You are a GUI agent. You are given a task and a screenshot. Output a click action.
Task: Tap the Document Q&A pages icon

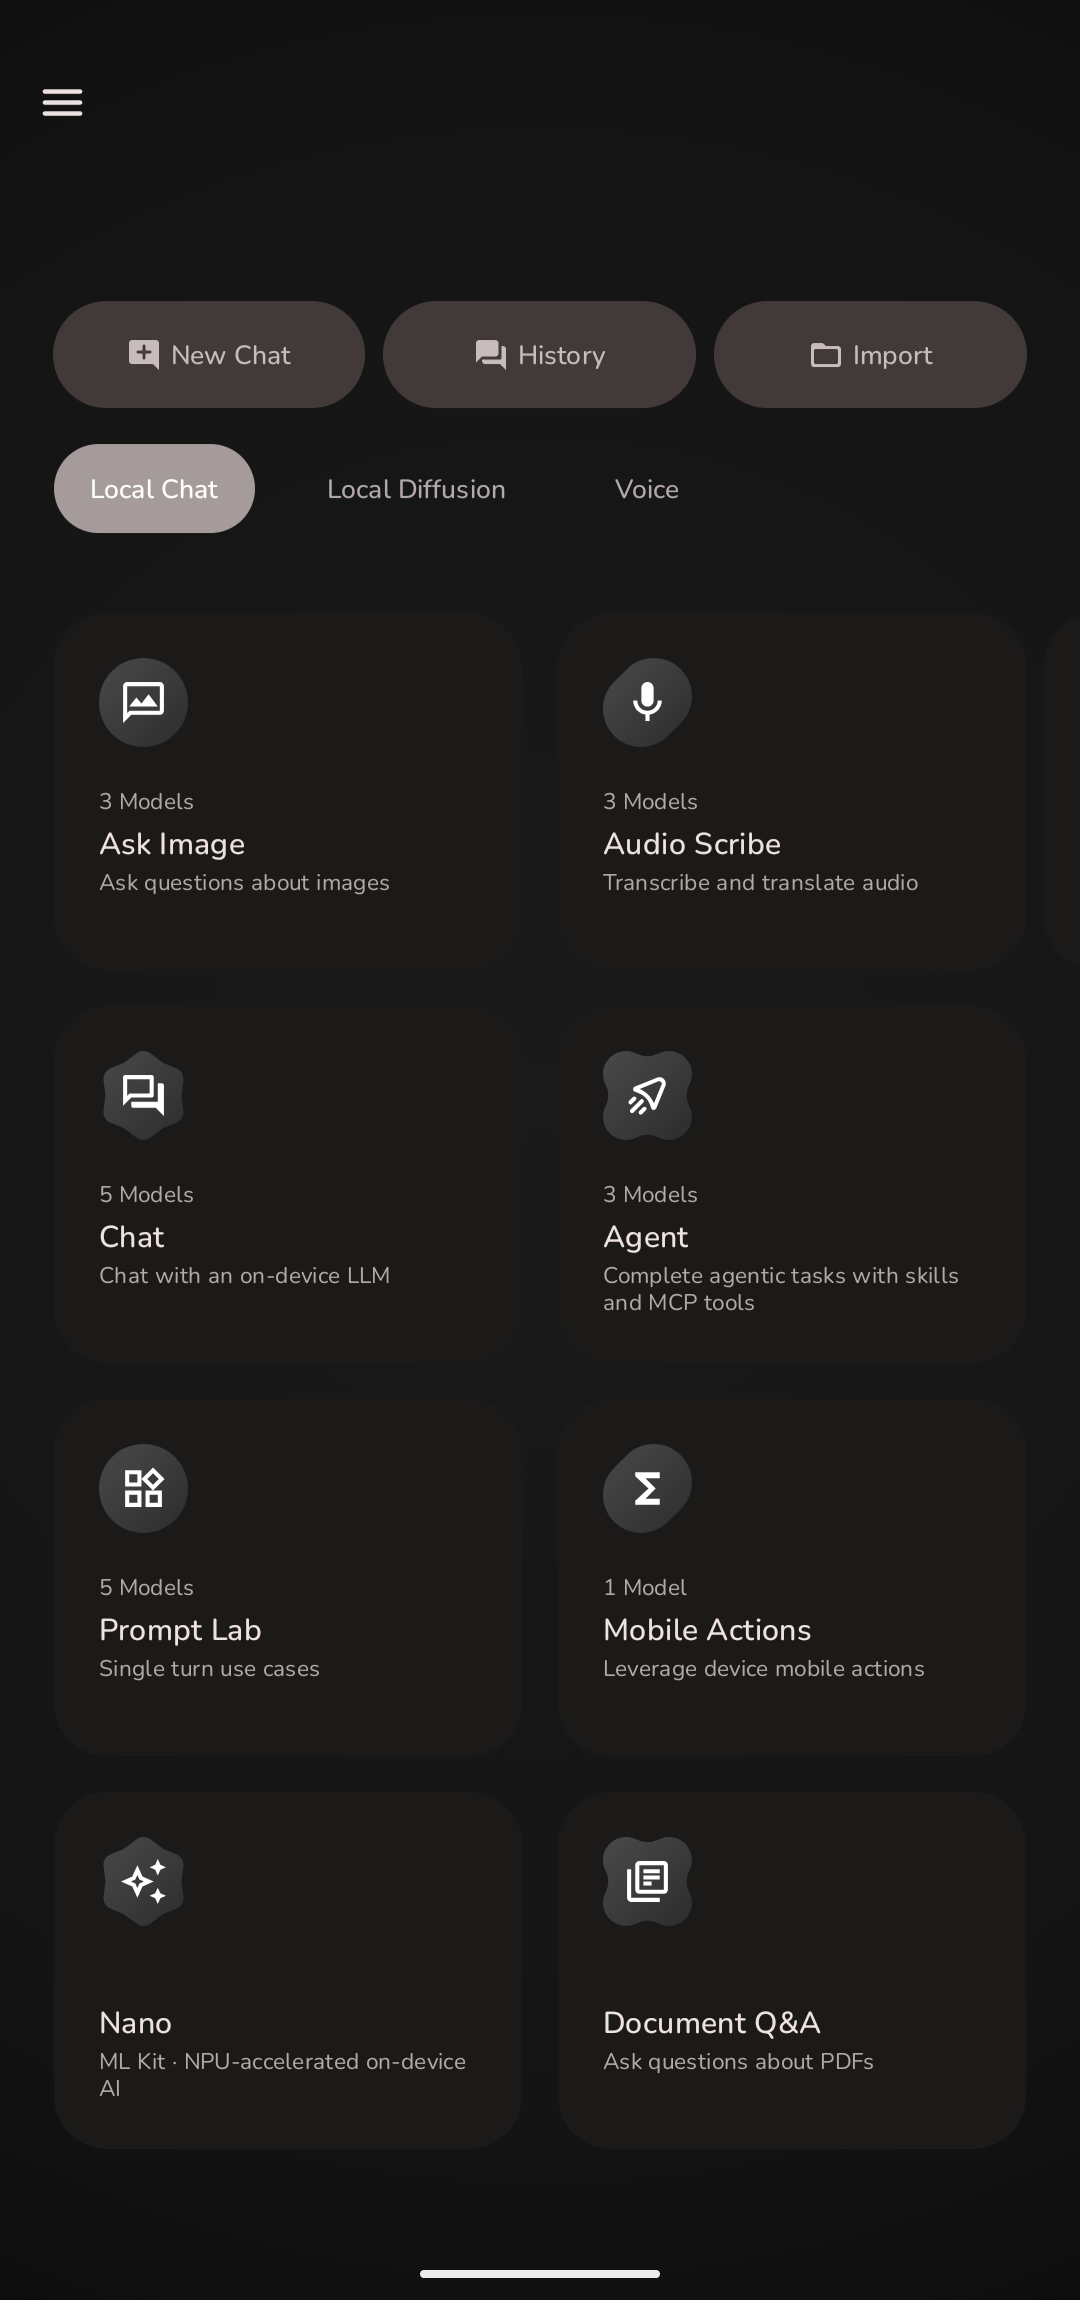coord(647,1881)
